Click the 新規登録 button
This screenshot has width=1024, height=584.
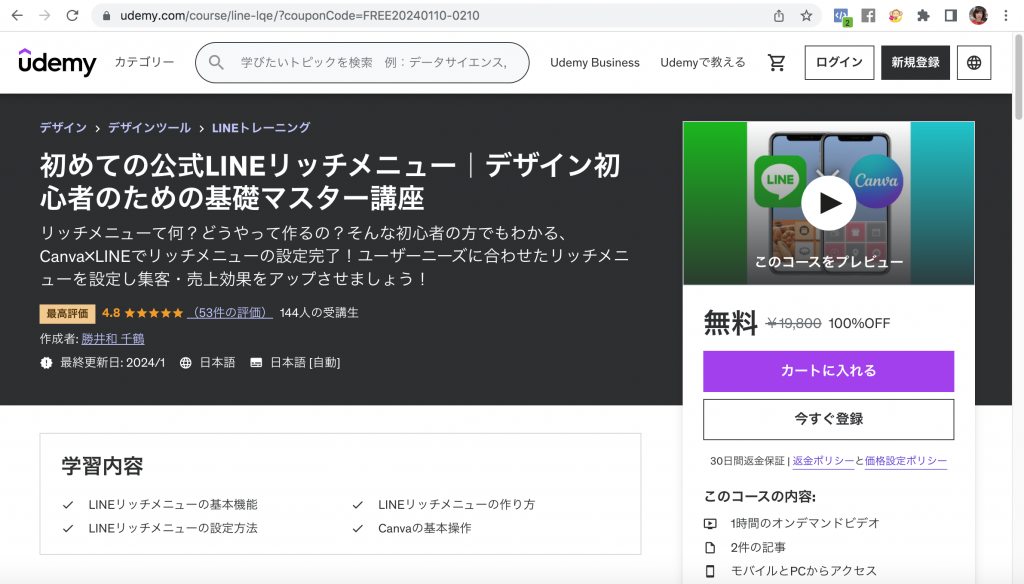915,63
